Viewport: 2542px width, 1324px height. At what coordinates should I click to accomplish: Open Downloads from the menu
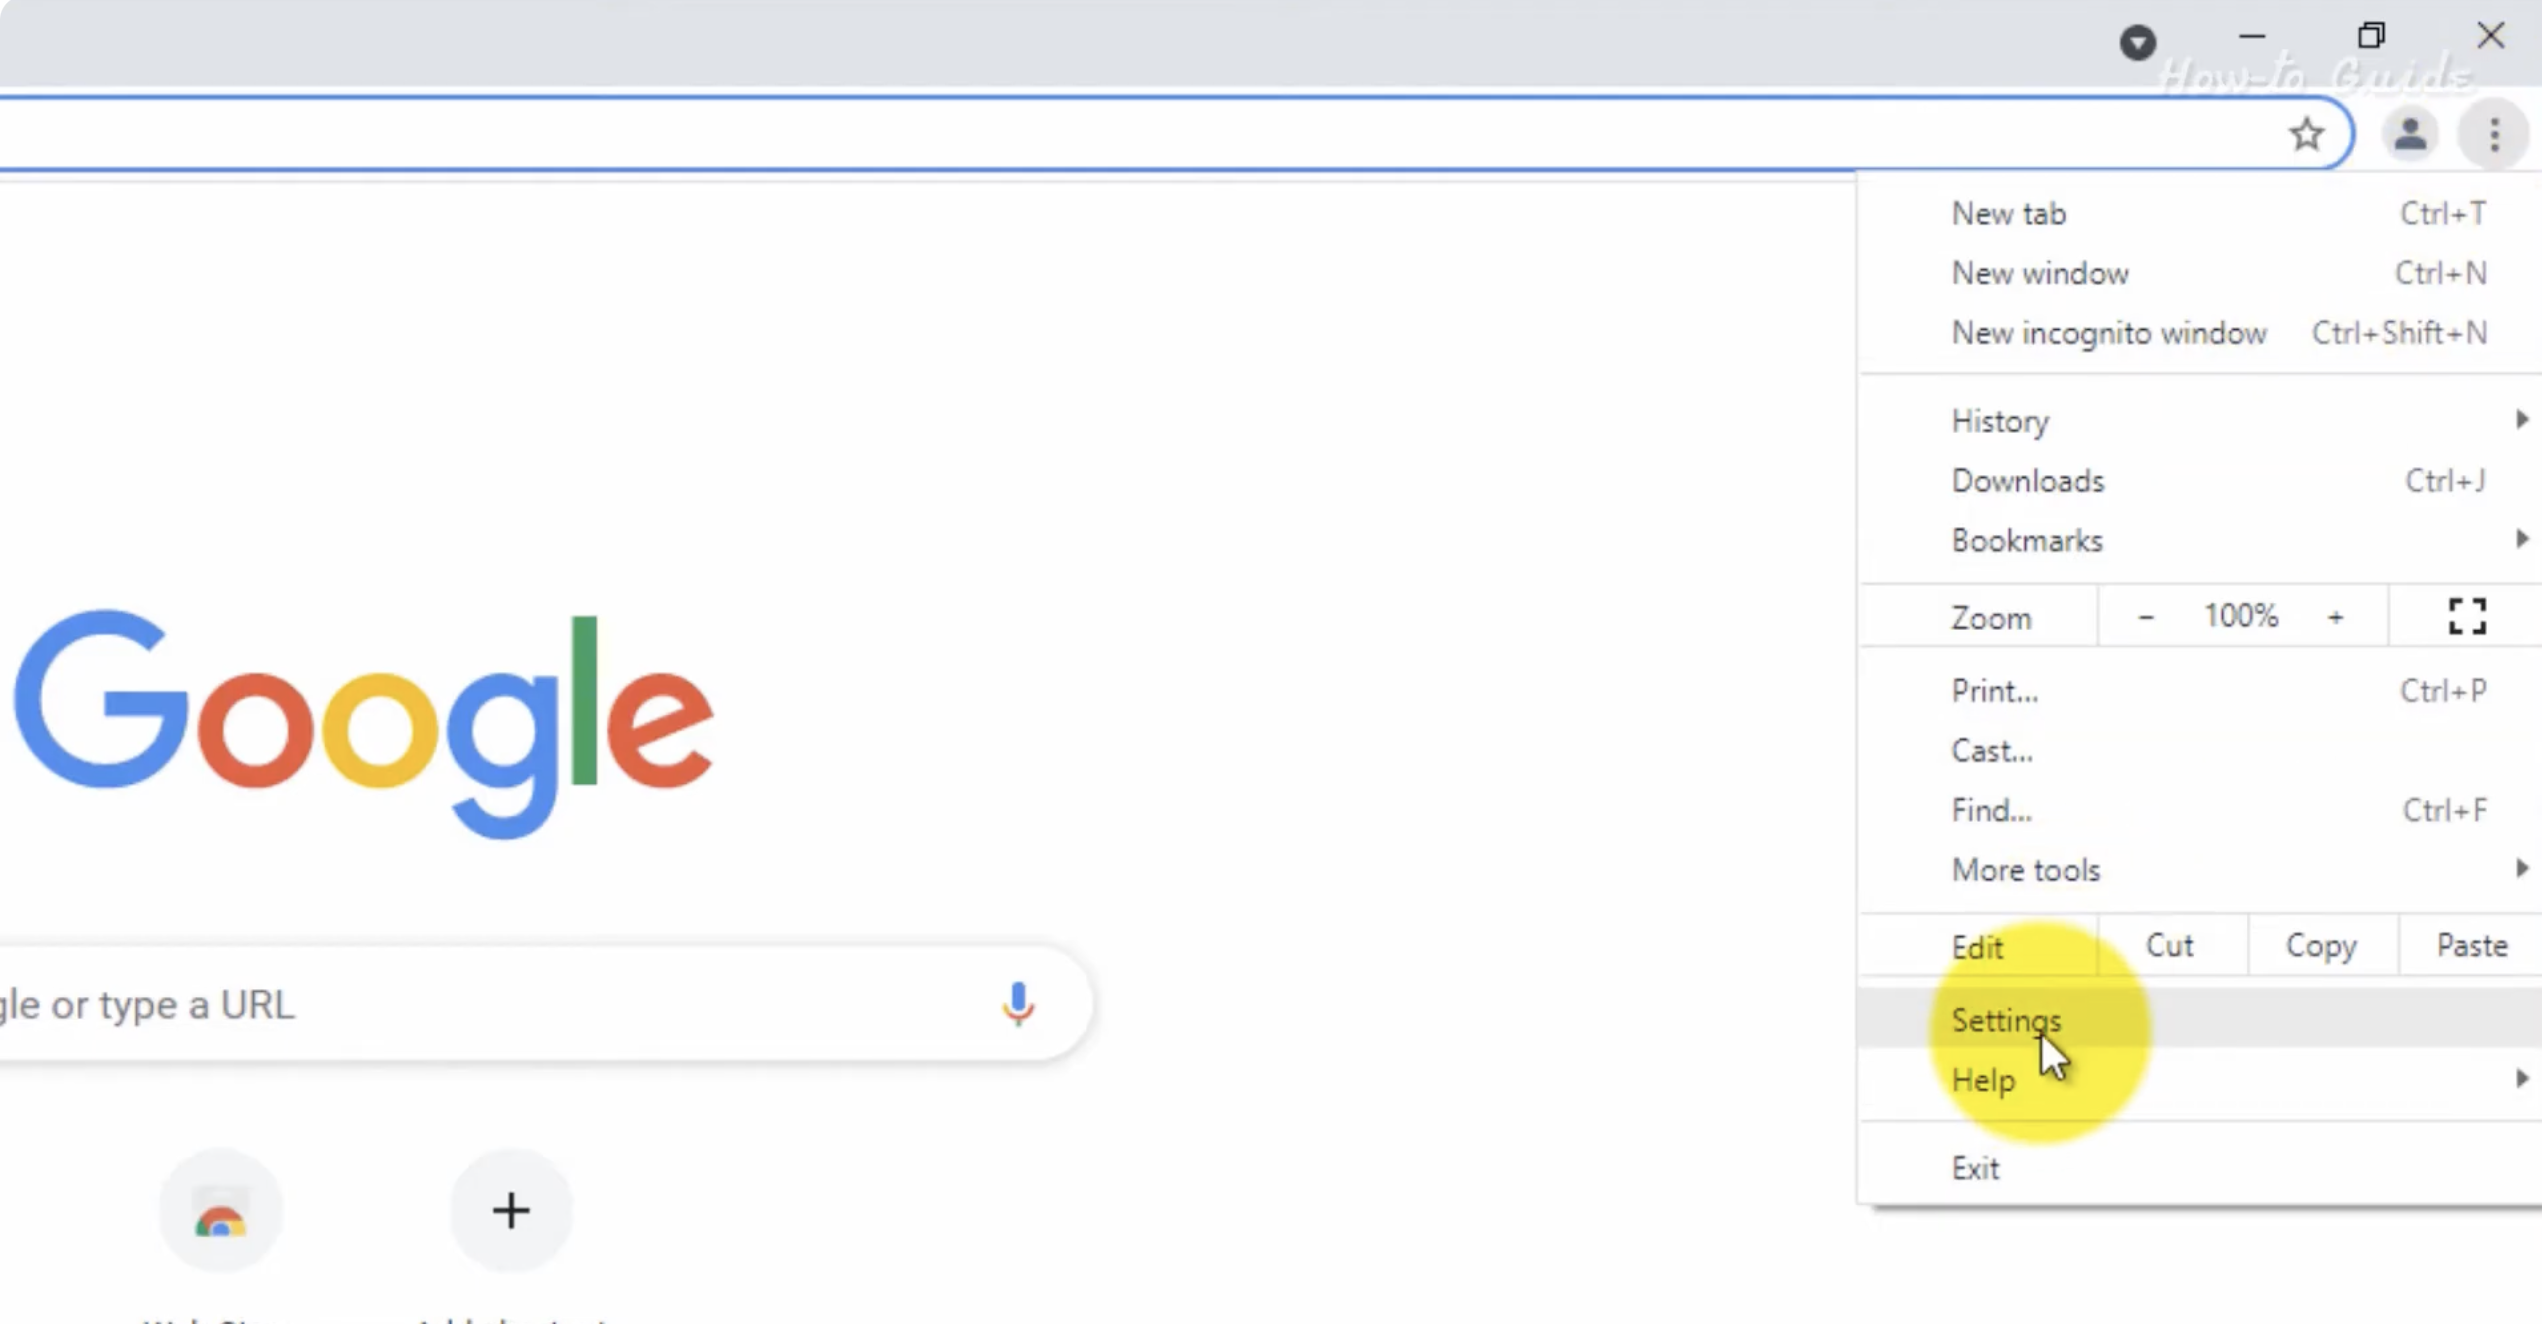tap(2028, 481)
